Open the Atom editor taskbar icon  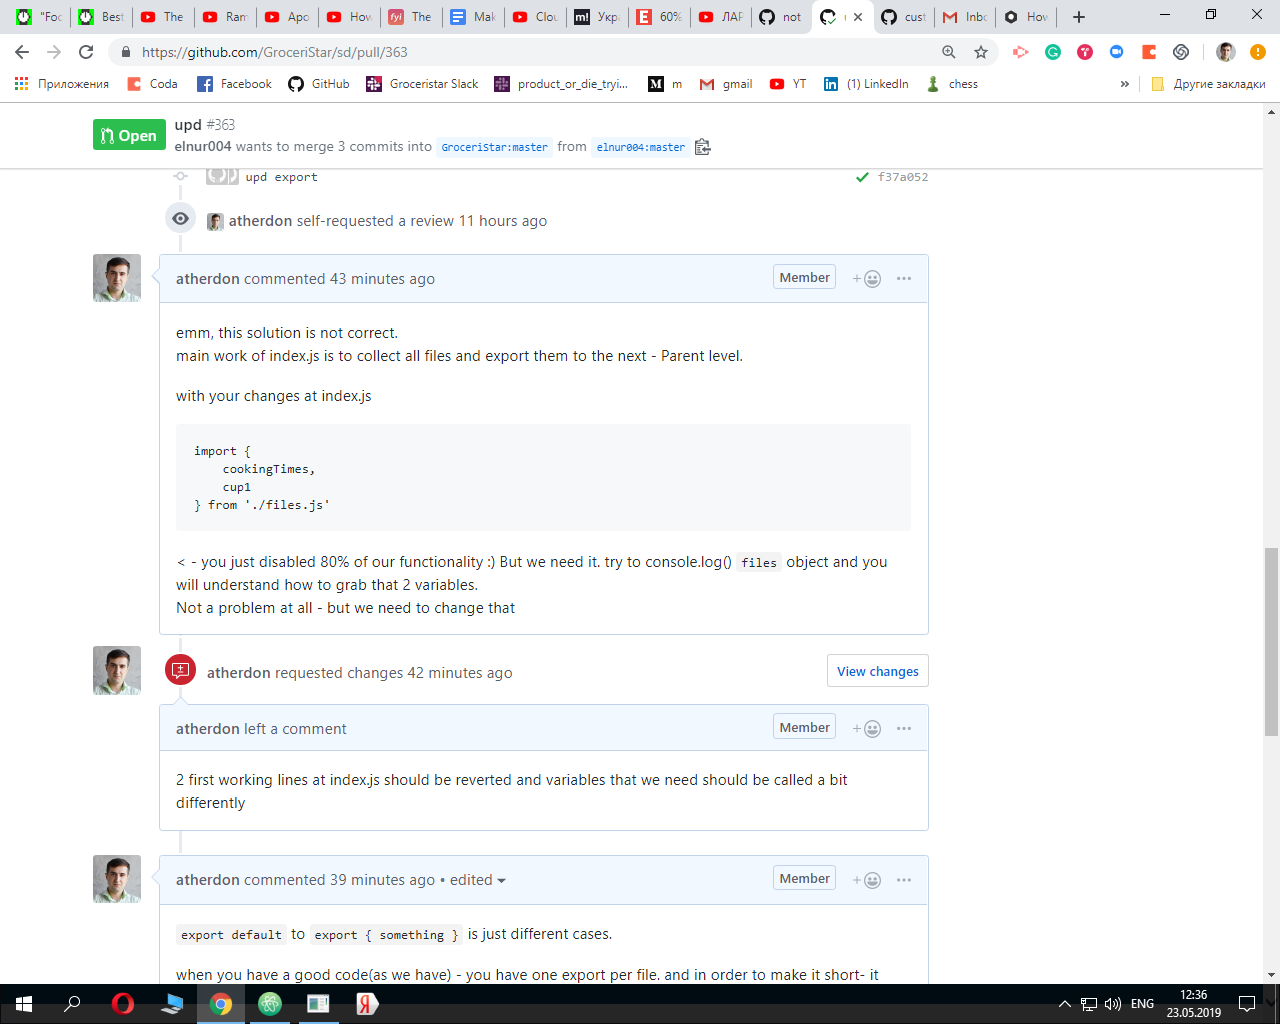(270, 1004)
